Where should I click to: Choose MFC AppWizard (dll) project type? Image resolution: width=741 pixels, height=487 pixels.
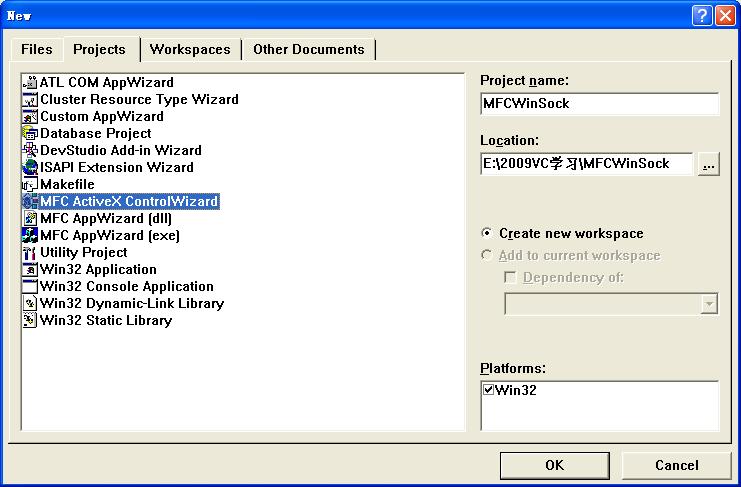click(x=106, y=218)
